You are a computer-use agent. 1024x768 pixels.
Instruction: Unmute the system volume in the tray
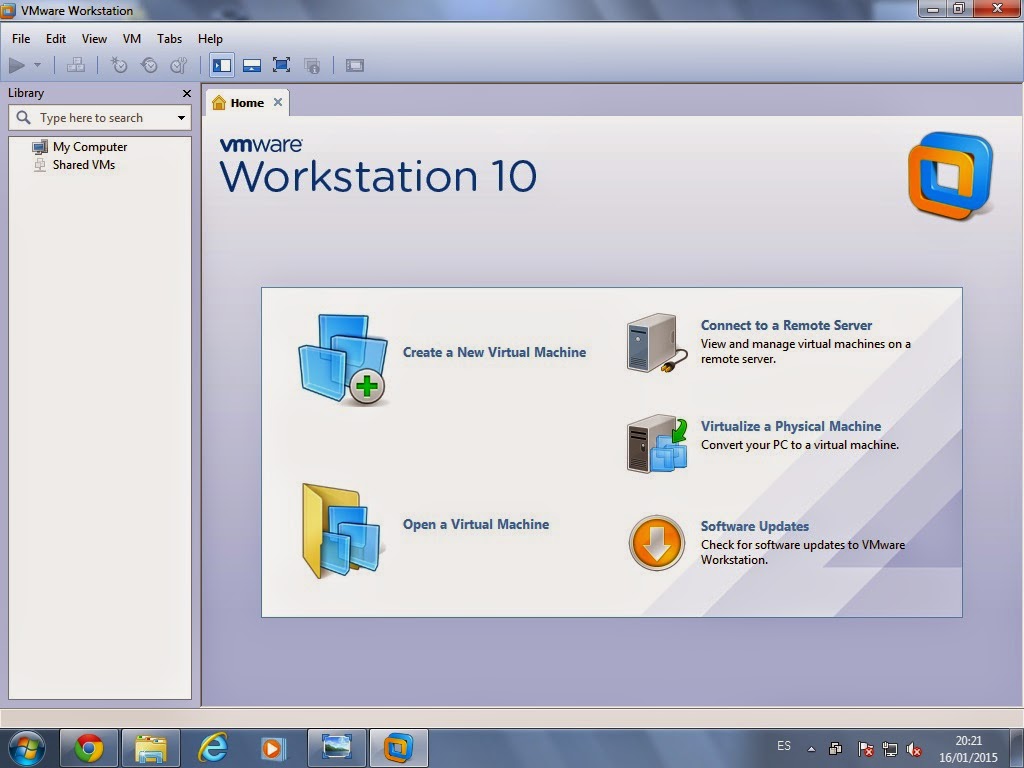pos(915,746)
